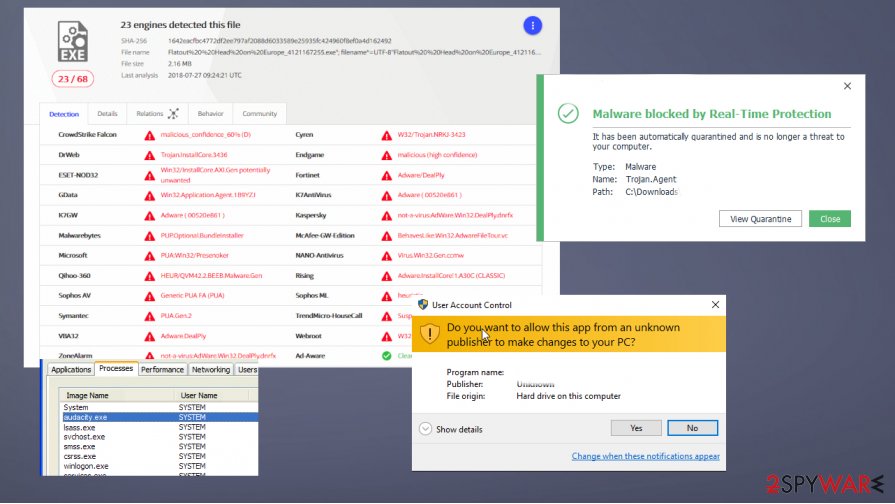Open Change when these notifications appear link
This screenshot has width=895, height=504.
point(646,456)
